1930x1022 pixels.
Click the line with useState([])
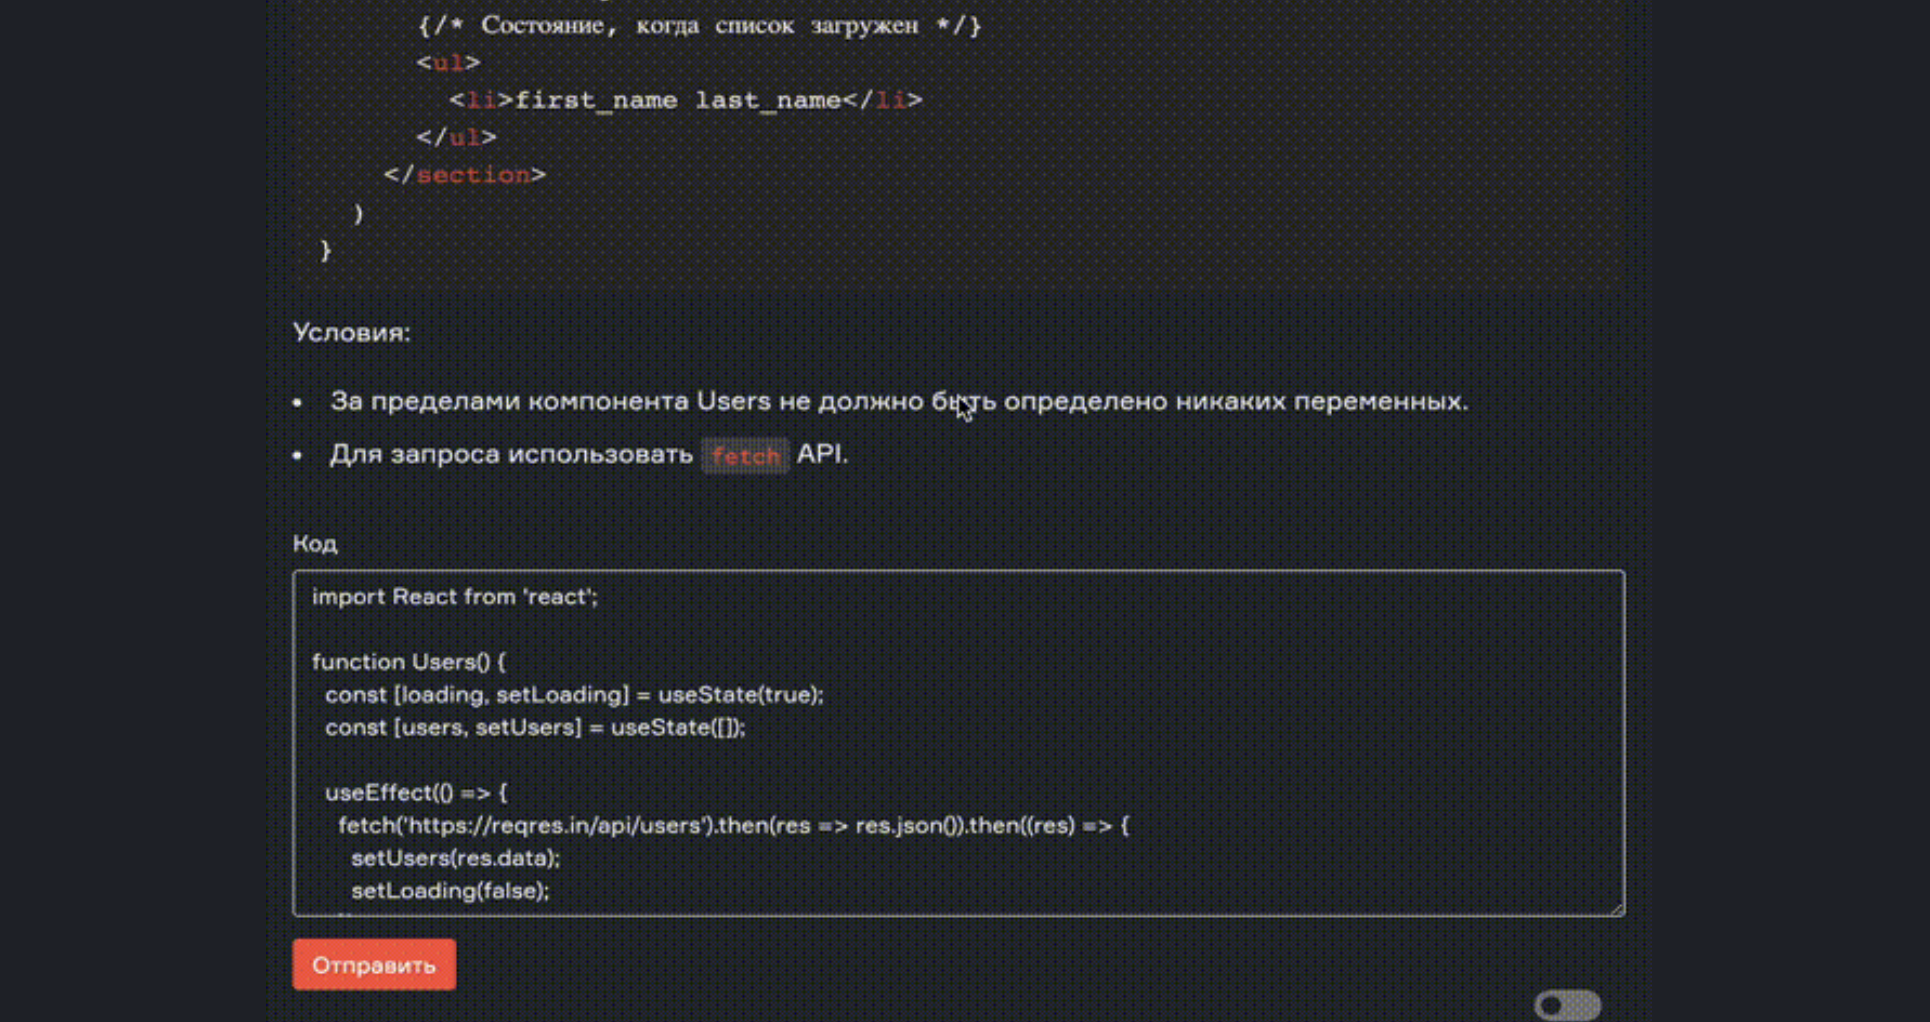[535, 728]
